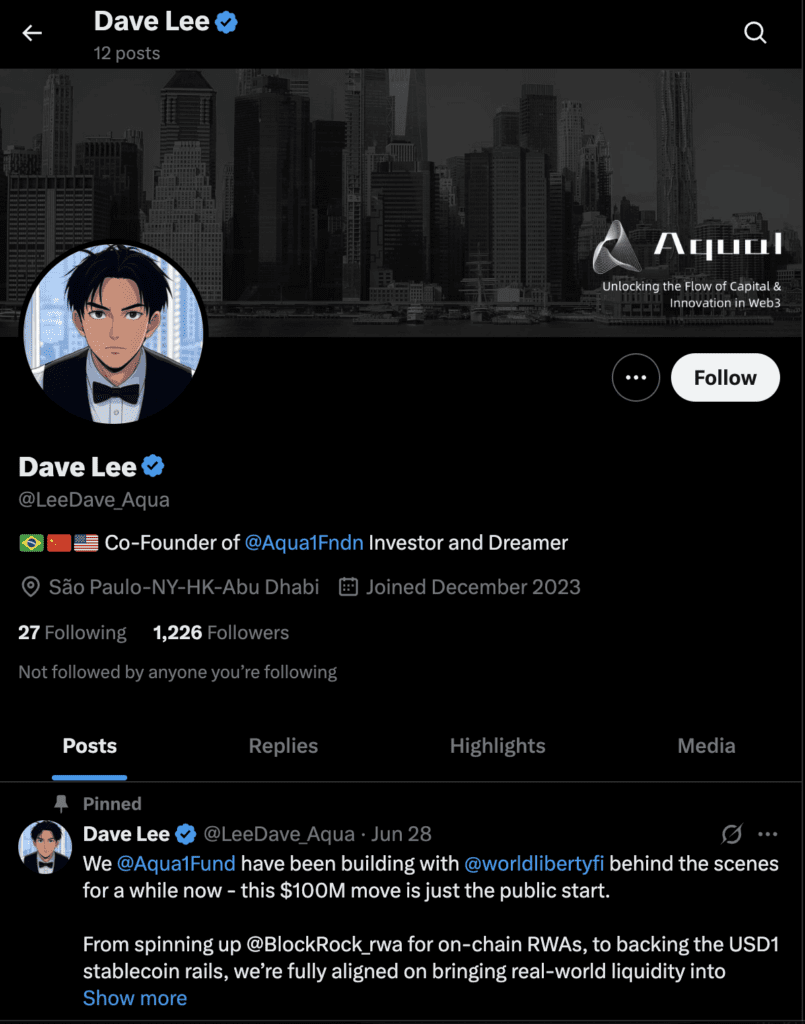Open the Media tab

(706, 746)
